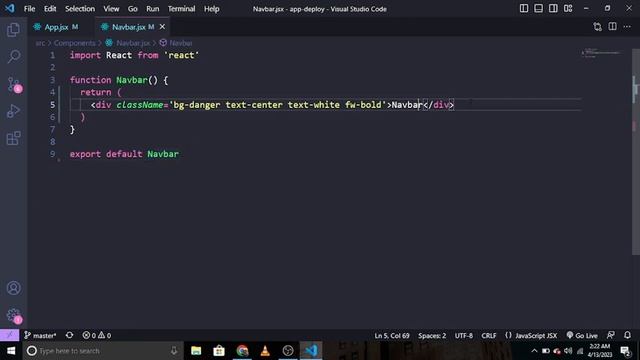This screenshot has width=640, height=360.
Task: Click the Windows Start button
Action: [11, 351]
